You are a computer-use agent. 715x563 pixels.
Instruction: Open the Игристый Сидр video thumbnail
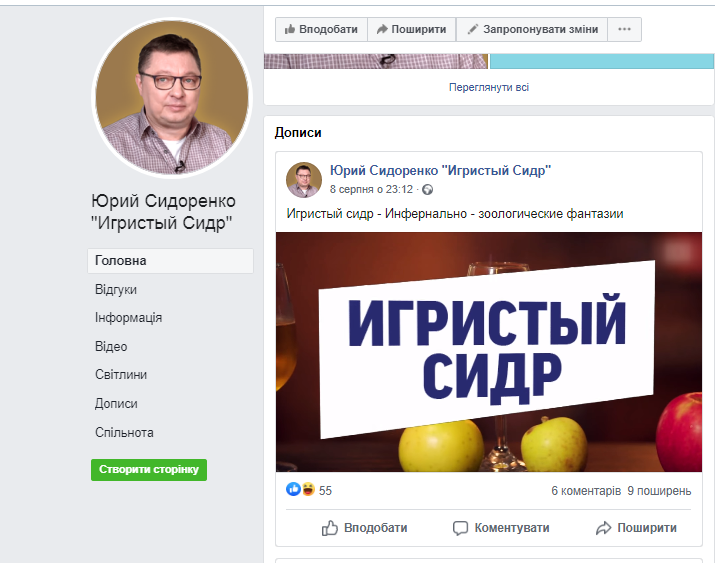click(489, 352)
